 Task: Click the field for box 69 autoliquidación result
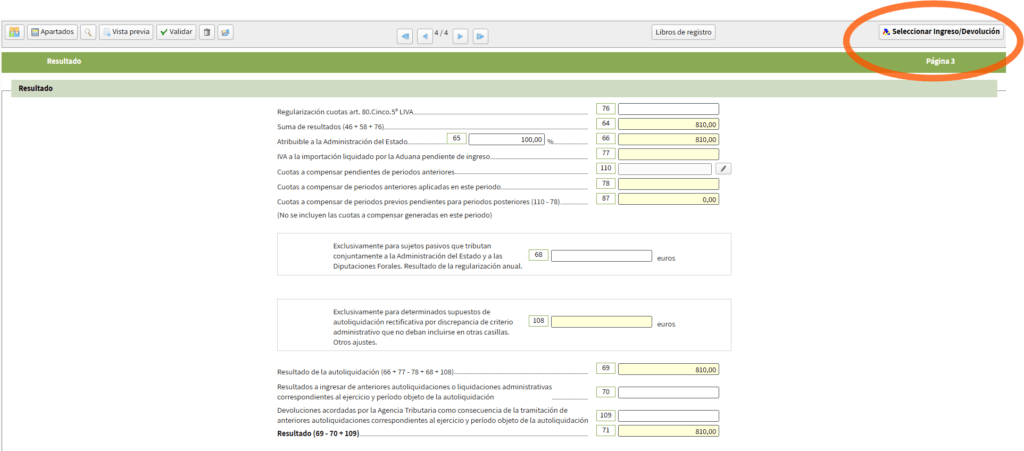click(x=668, y=369)
